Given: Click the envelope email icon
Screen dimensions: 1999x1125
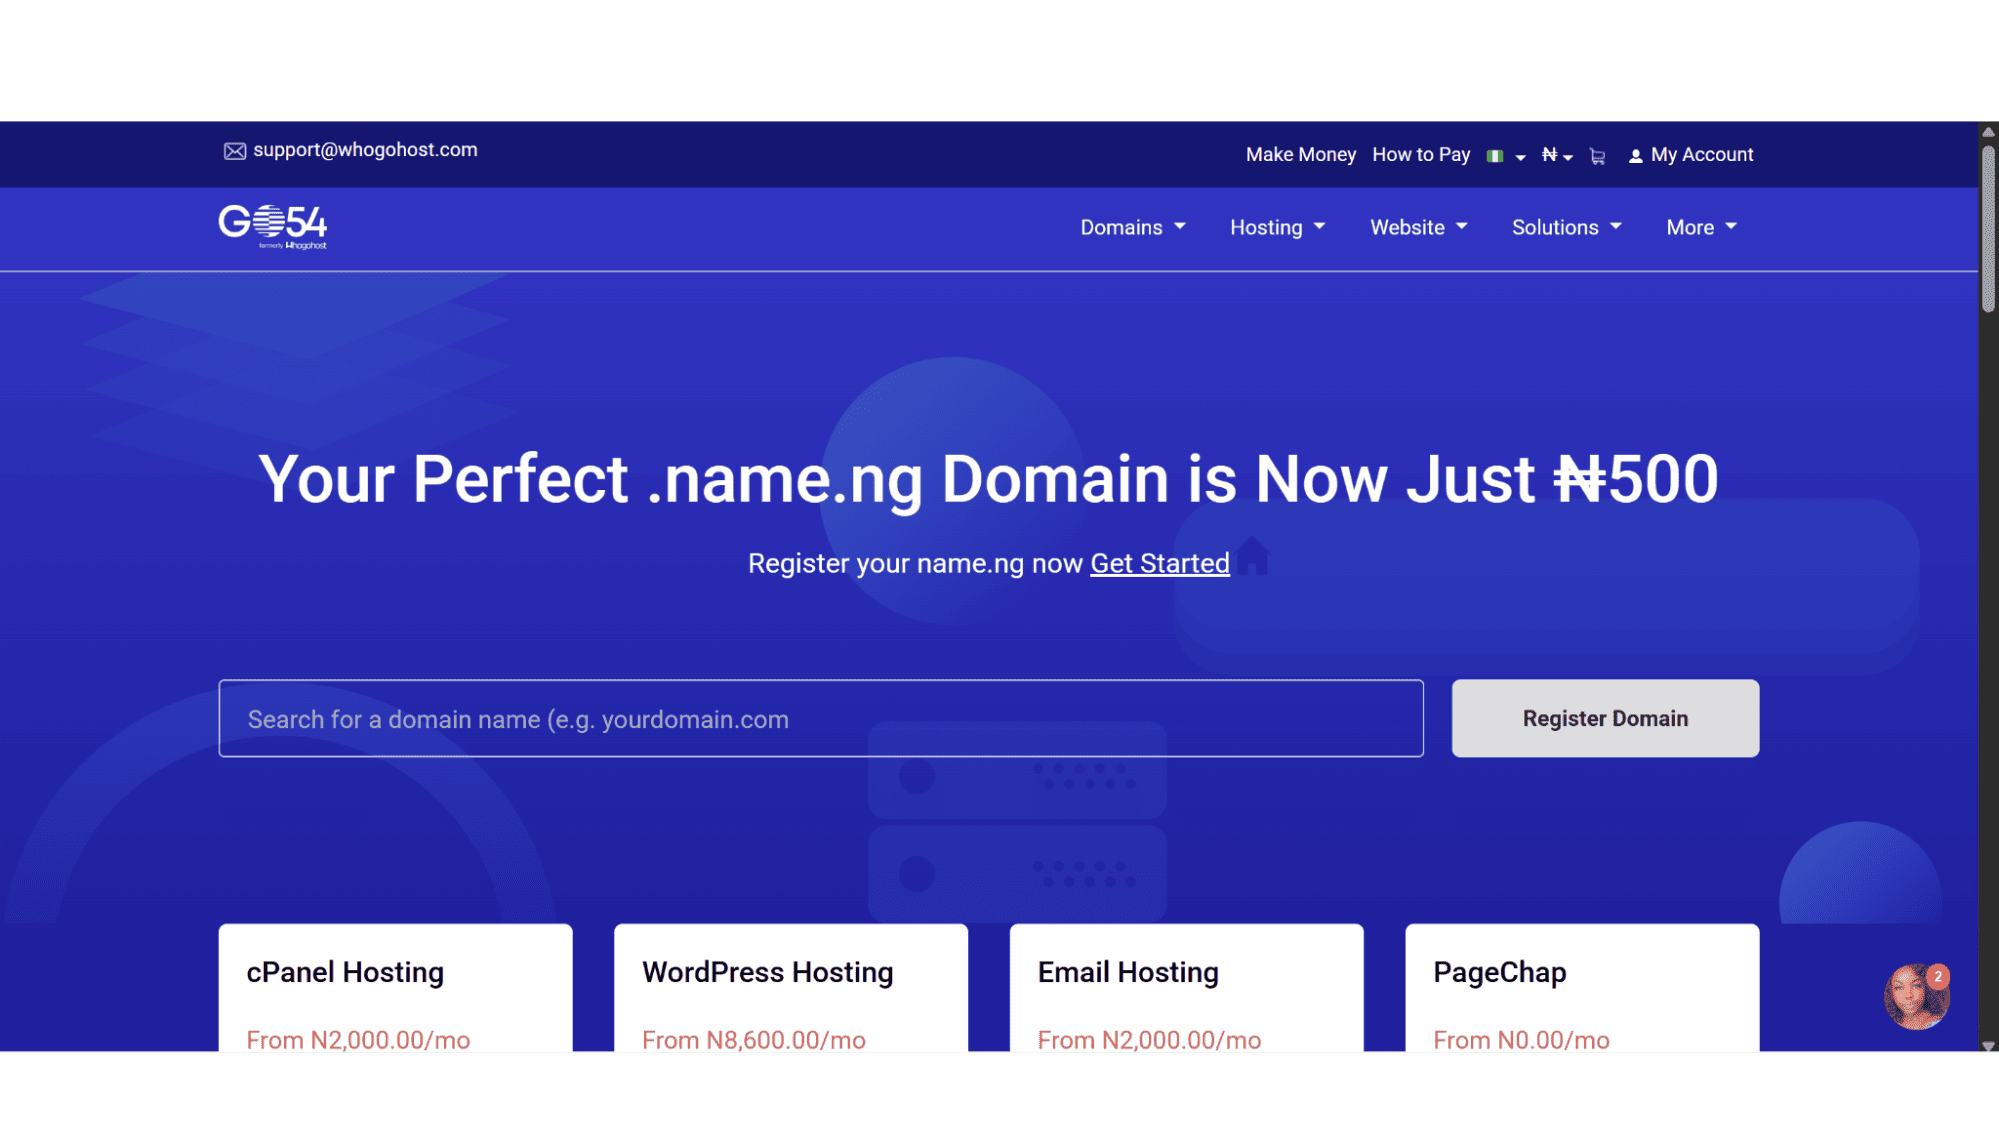Looking at the screenshot, I should [x=234, y=151].
